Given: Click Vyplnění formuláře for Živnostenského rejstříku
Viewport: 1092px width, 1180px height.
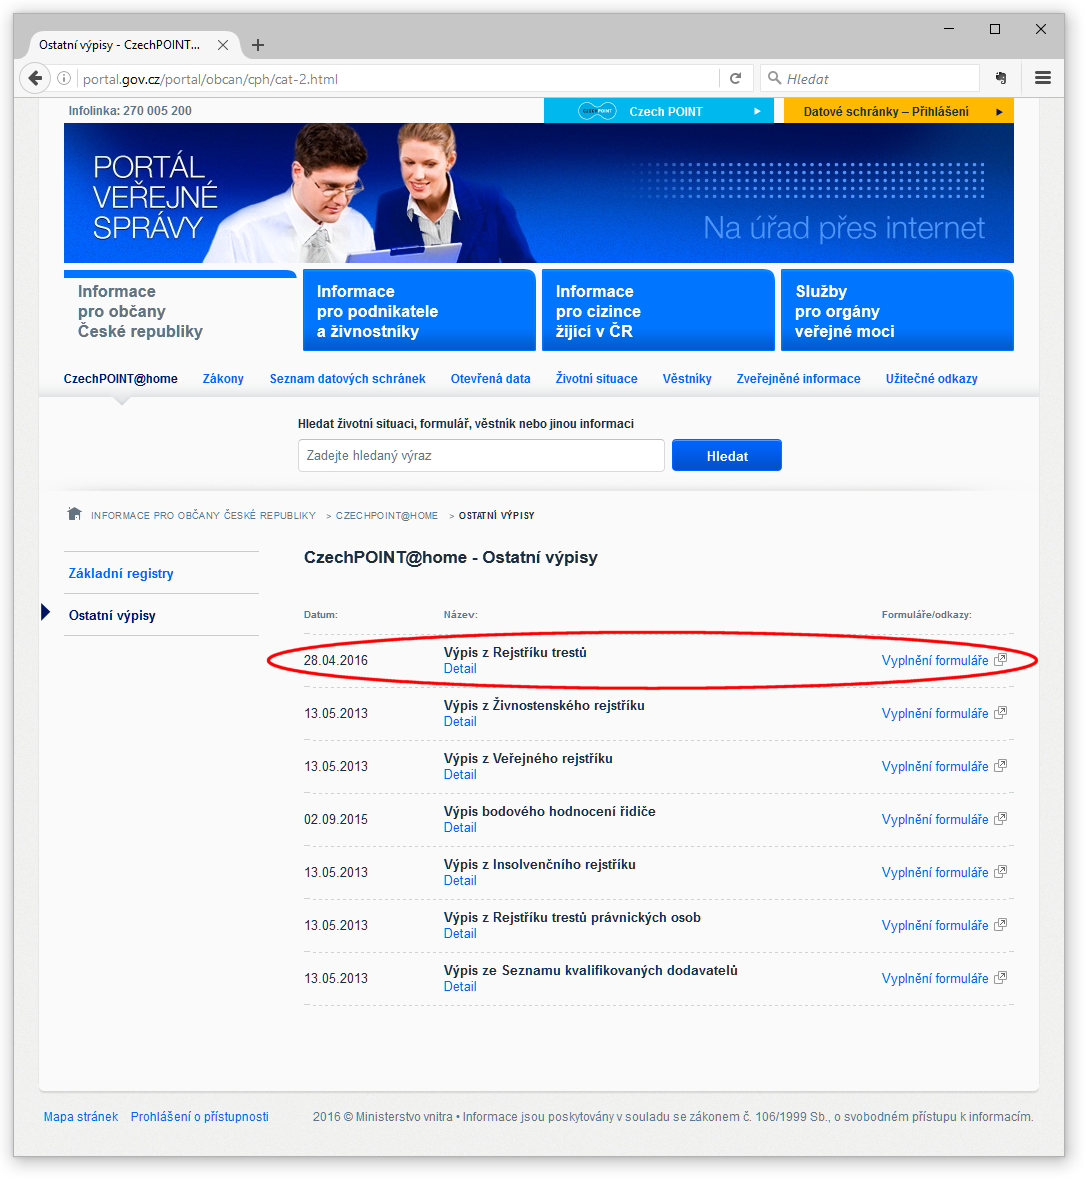Looking at the screenshot, I should point(935,713).
